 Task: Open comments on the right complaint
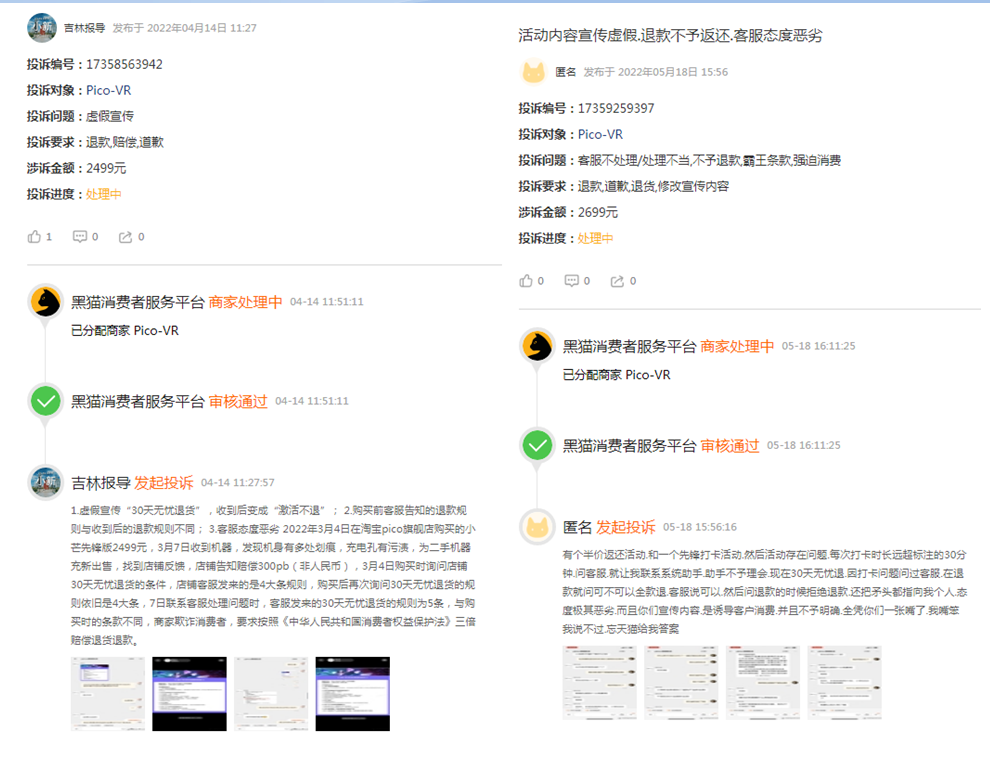[x=572, y=281]
